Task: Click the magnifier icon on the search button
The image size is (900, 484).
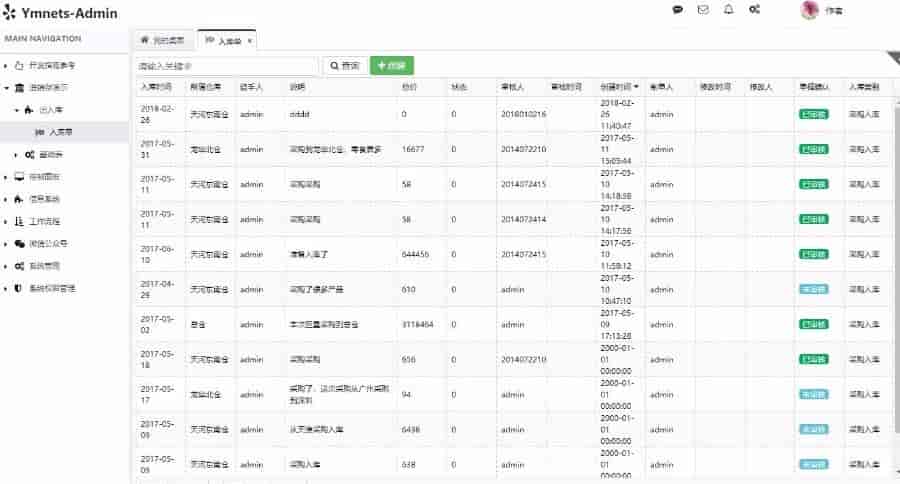Action: coord(334,65)
